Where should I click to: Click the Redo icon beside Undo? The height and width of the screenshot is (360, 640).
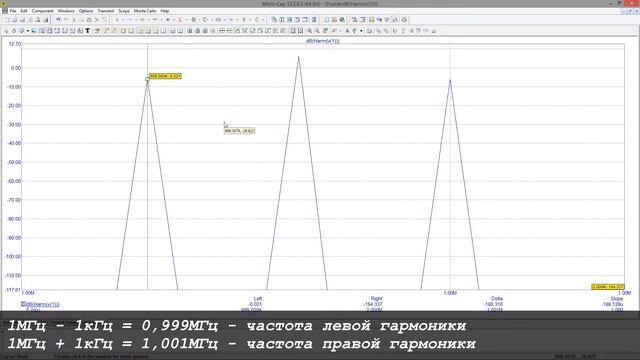tap(66, 20)
